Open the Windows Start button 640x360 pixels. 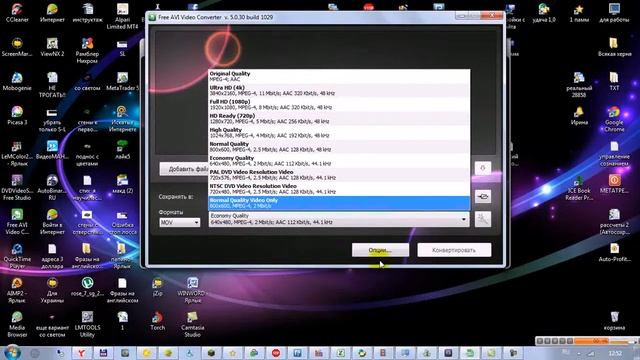click(12, 352)
